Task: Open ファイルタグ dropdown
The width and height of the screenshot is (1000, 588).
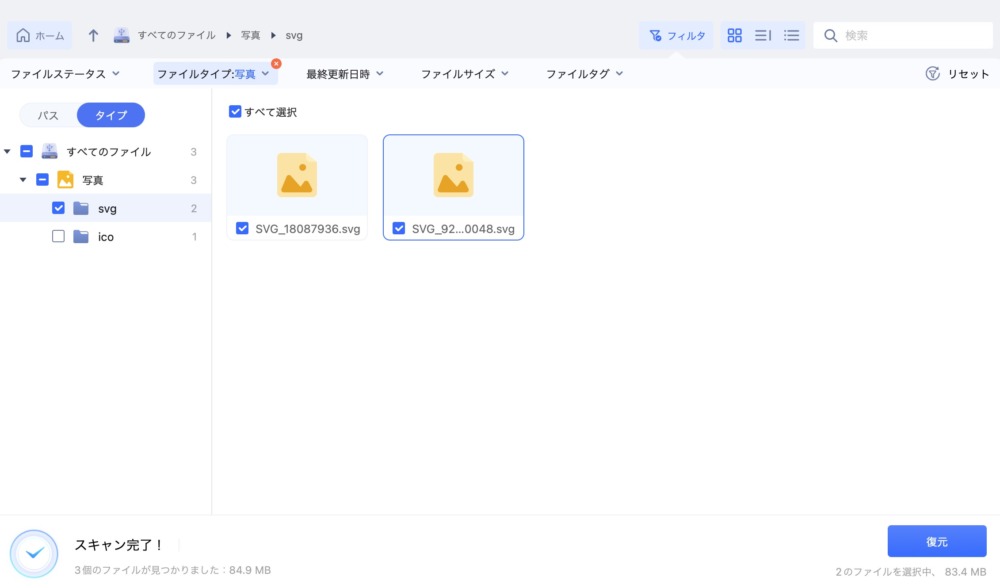Action: [584, 74]
